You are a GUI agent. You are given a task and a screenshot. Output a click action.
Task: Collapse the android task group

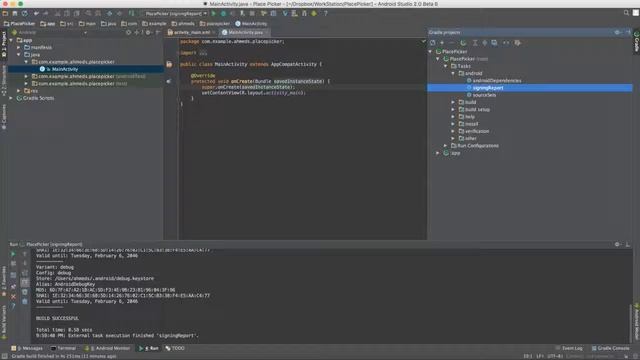[453, 73]
